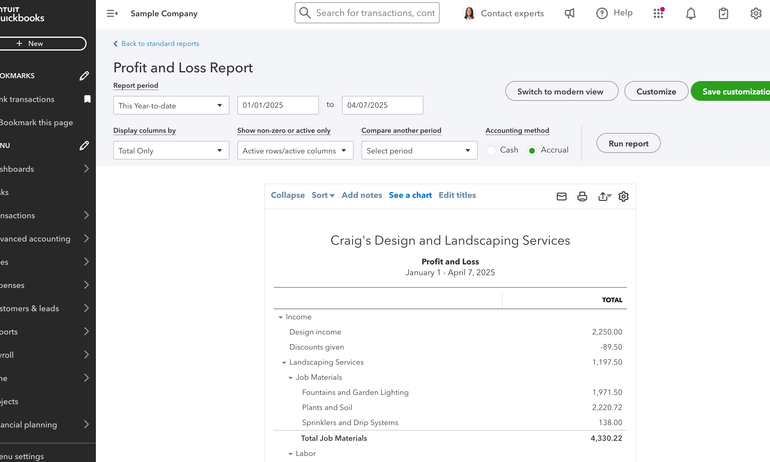The width and height of the screenshot is (770, 462).
Task: Open Compare another period dropdown
Action: [x=419, y=151]
